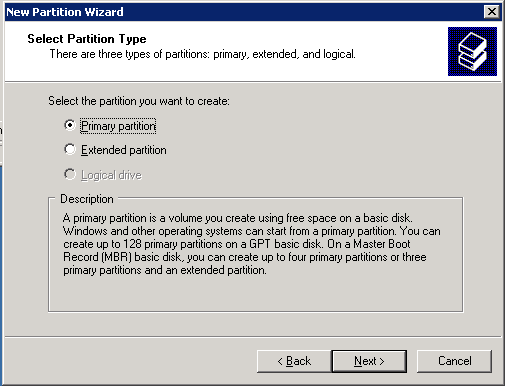Click the 'three types of partitions' subtitle
Viewport: 505px width, 386px height.
(203, 54)
